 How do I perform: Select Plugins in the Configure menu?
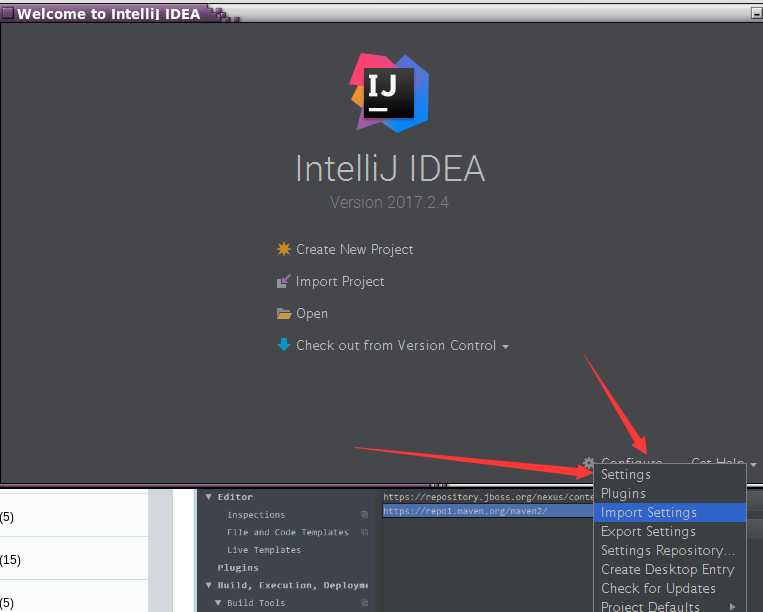point(670,493)
